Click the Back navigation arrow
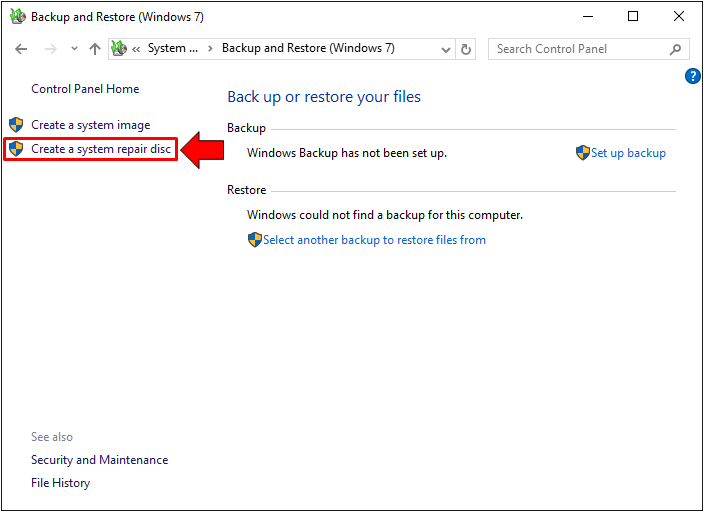The image size is (704, 512). click(x=21, y=49)
